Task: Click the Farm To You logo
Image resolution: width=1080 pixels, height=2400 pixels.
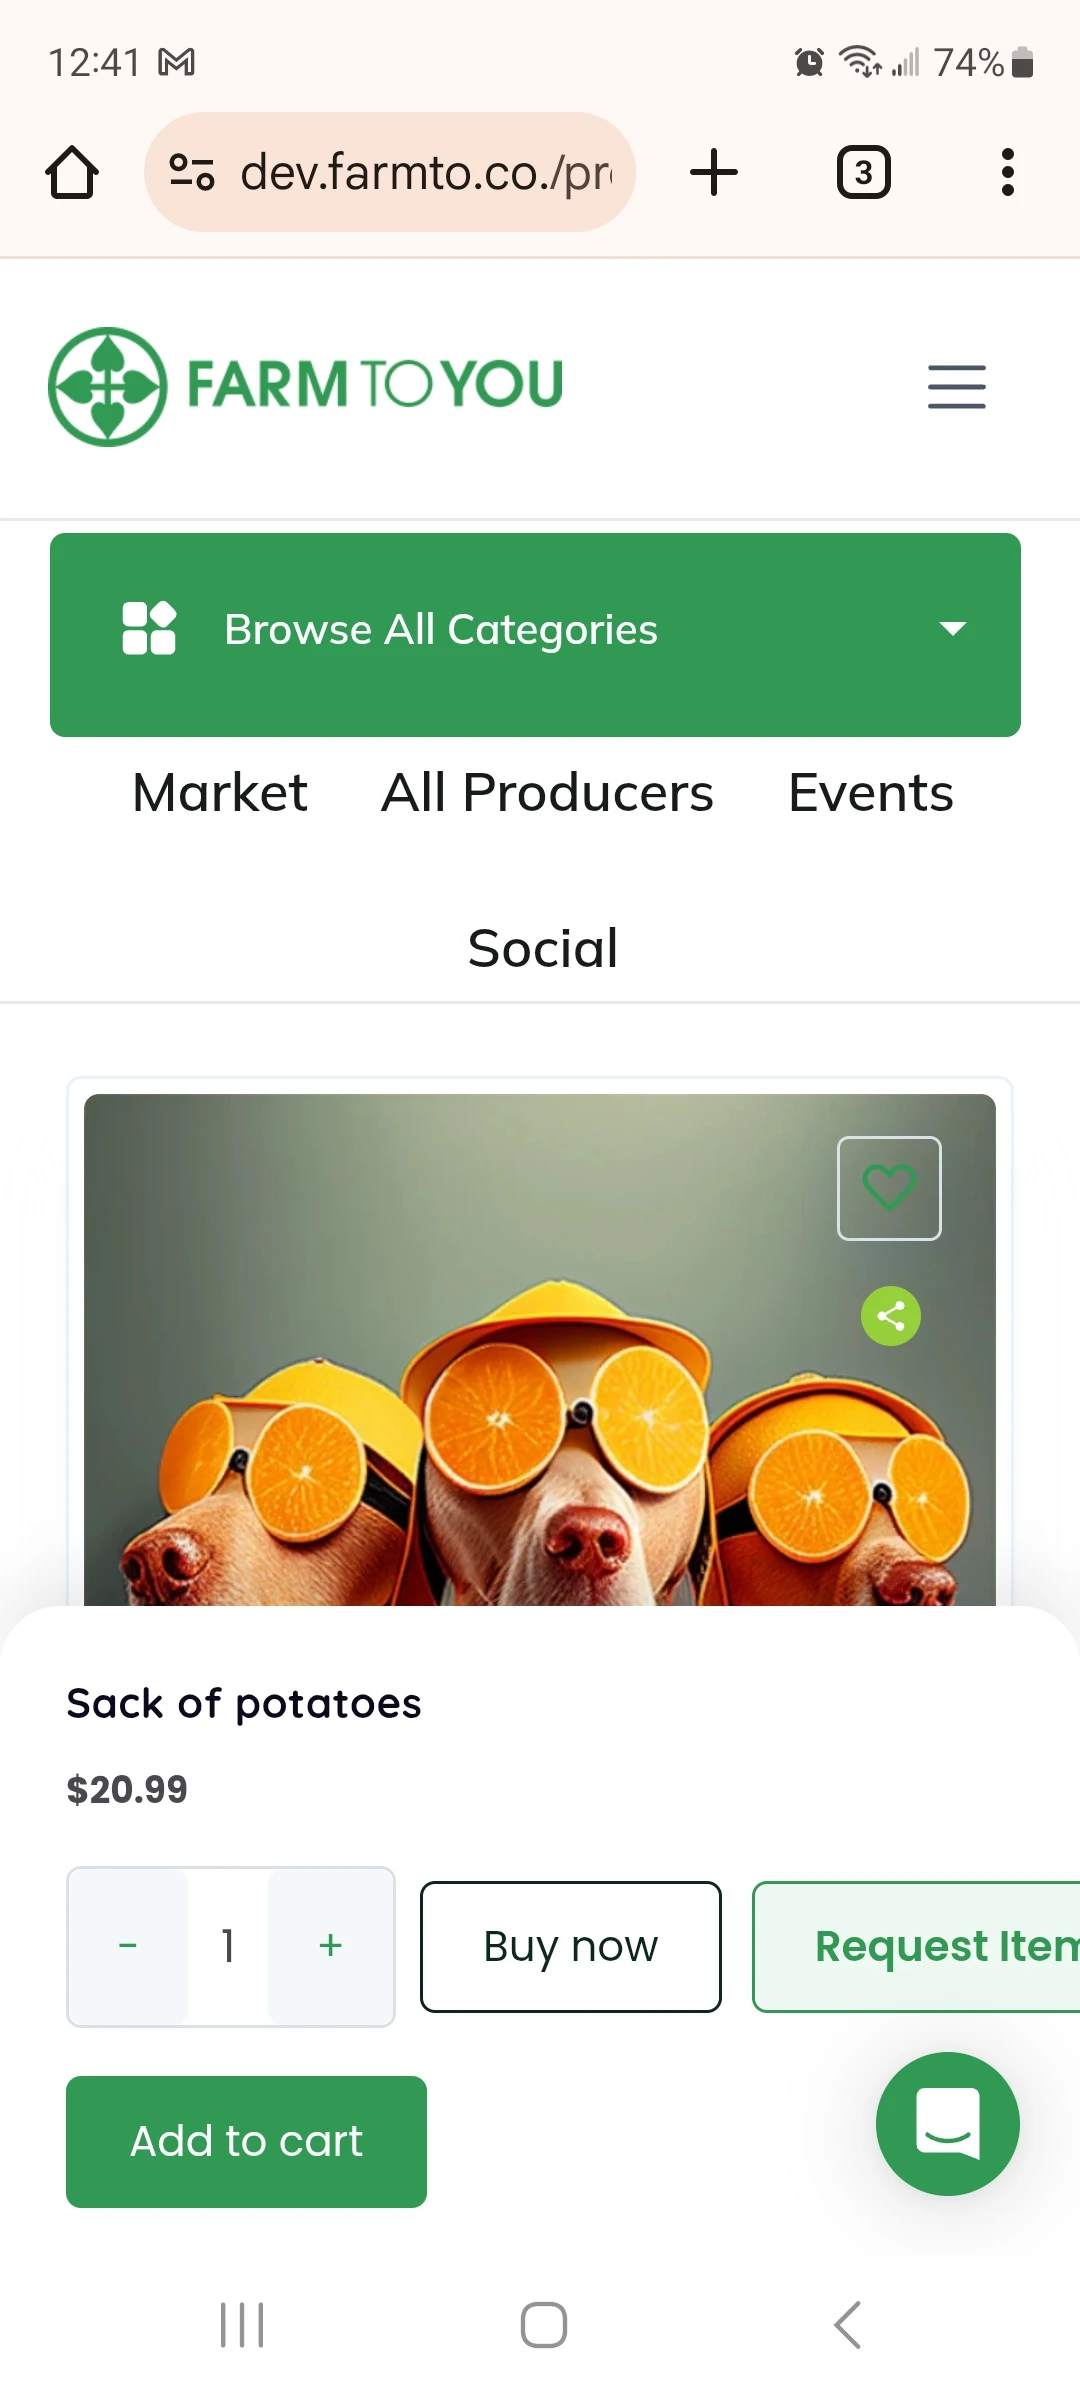Action: pyautogui.click(x=306, y=386)
